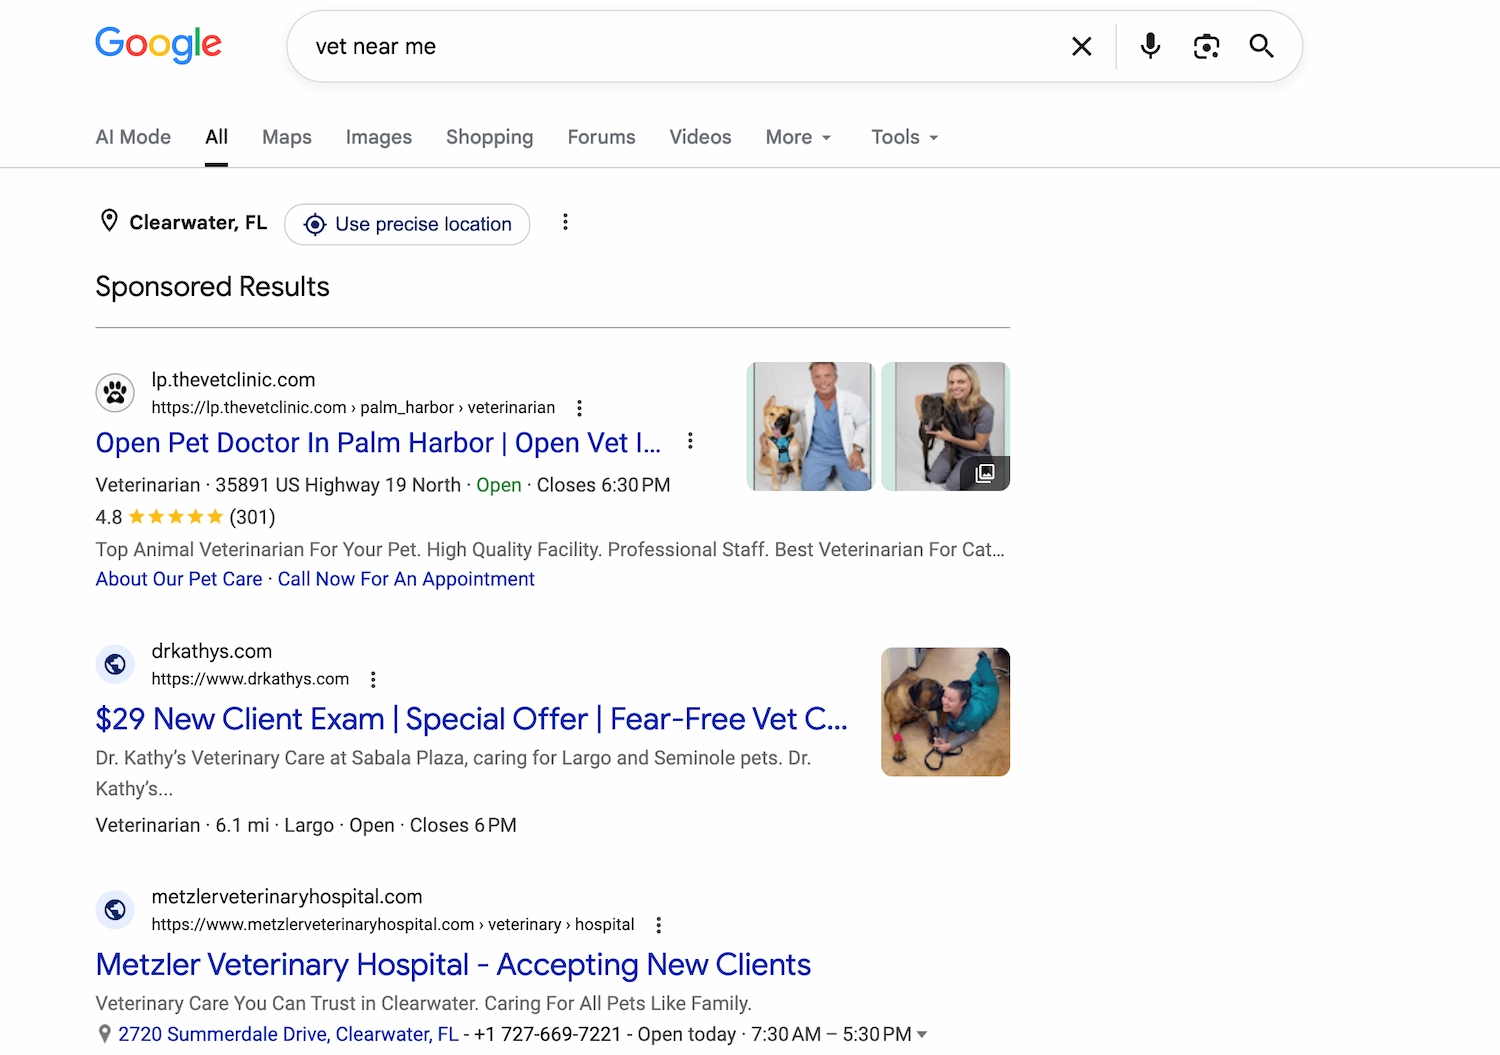Click the 4.8 star rating row

(185, 517)
